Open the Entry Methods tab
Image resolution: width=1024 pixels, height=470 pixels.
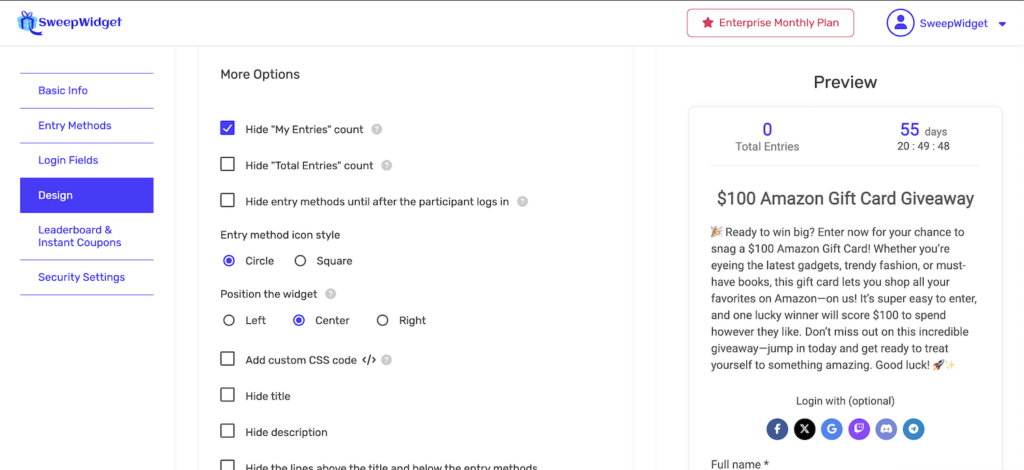pos(75,126)
